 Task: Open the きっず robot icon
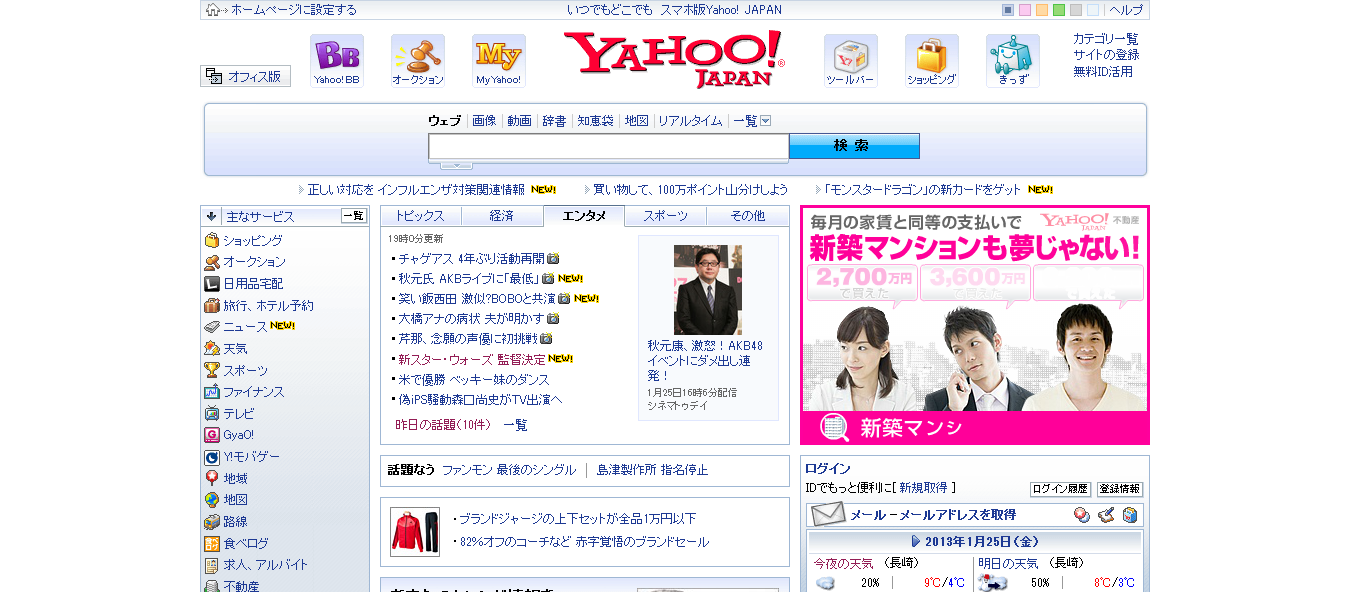tap(1012, 61)
